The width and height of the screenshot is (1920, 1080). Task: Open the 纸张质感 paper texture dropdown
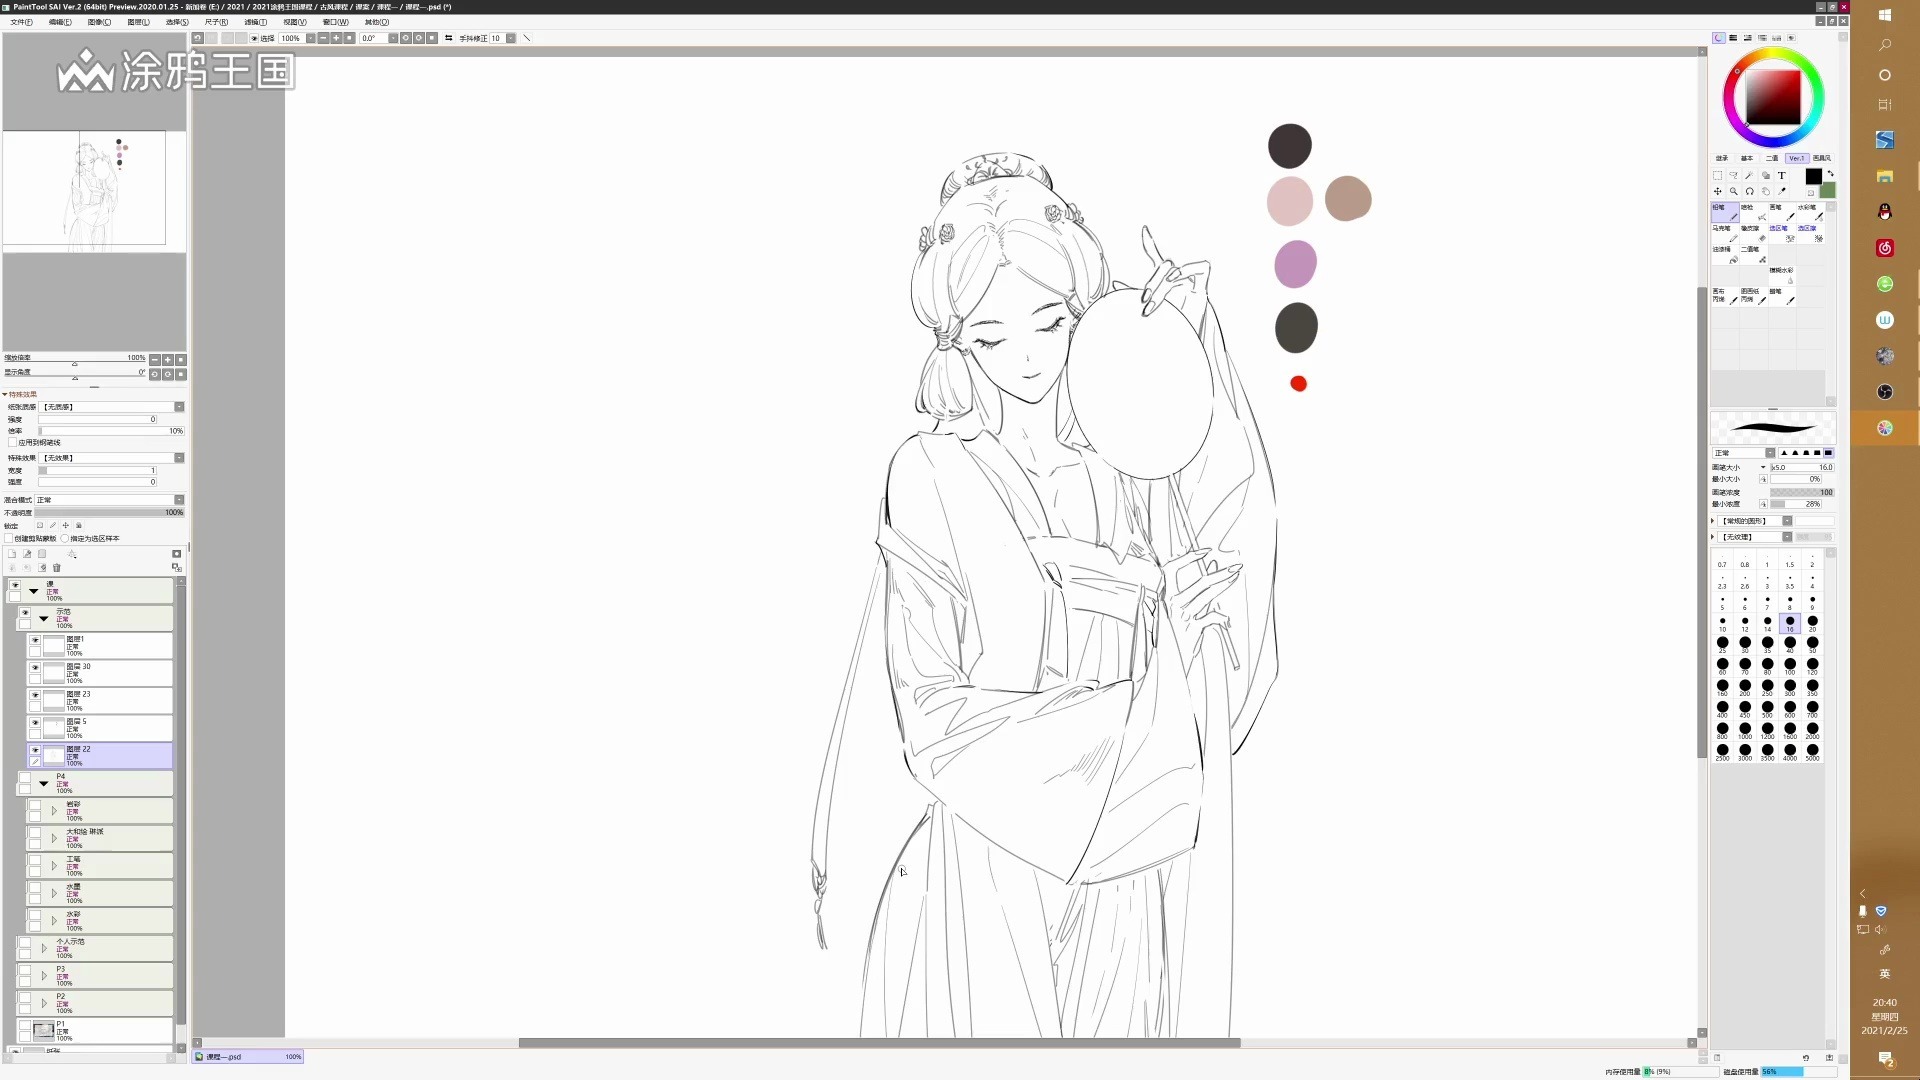[x=179, y=407]
